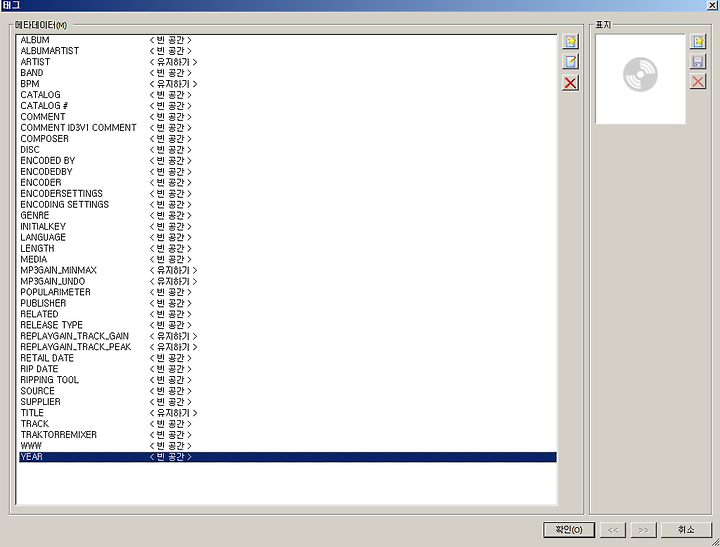Select the ENCODING SETTINGS row
The image size is (720, 547).
pos(288,204)
